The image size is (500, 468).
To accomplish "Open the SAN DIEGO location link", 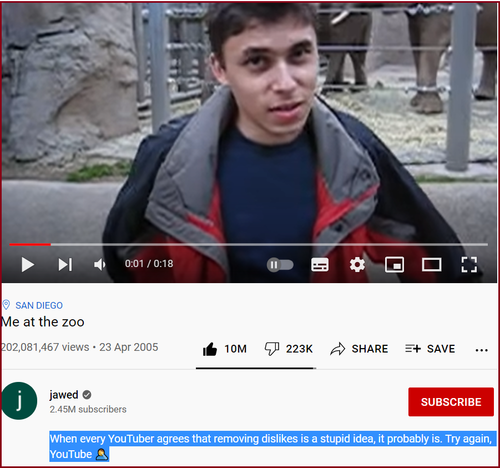I will coord(39,305).
